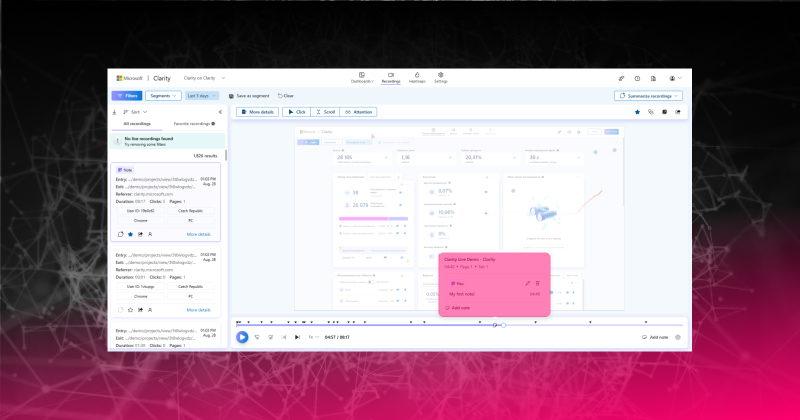Image resolution: width=800 pixels, height=420 pixels.
Task: Click the Note tag on first recording
Action: pyautogui.click(x=124, y=170)
